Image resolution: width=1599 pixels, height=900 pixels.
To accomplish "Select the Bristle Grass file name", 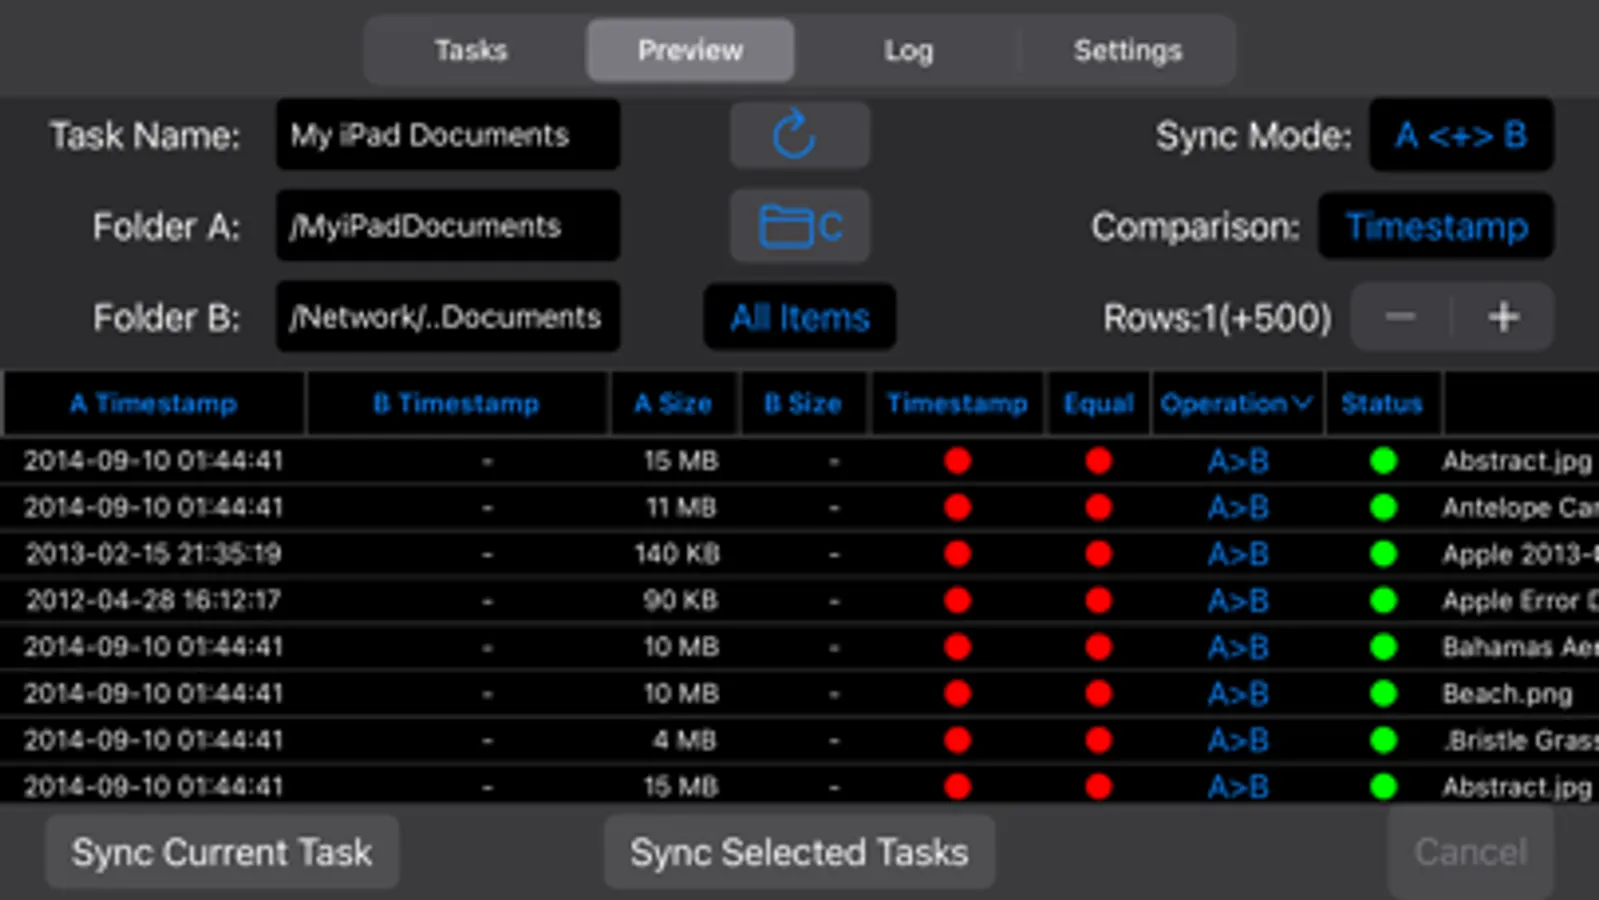I will (x=1520, y=740).
